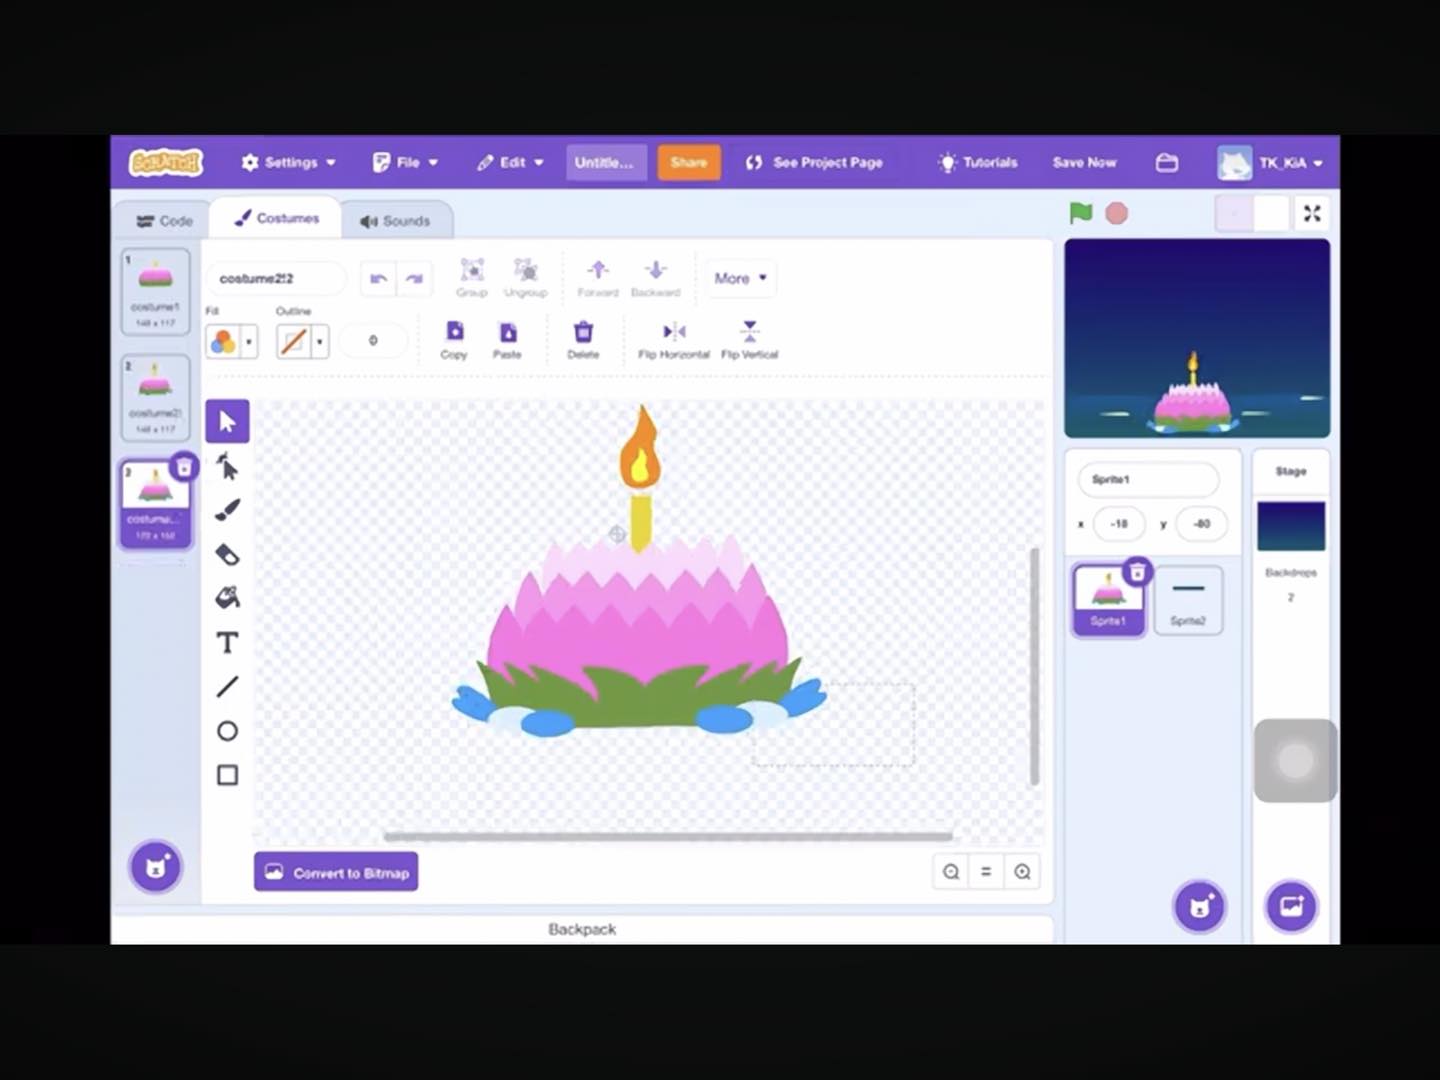Enter full screen stage mode
Screen dimensions: 1440x1080
pyautogui.click(x=1312, y=213)
